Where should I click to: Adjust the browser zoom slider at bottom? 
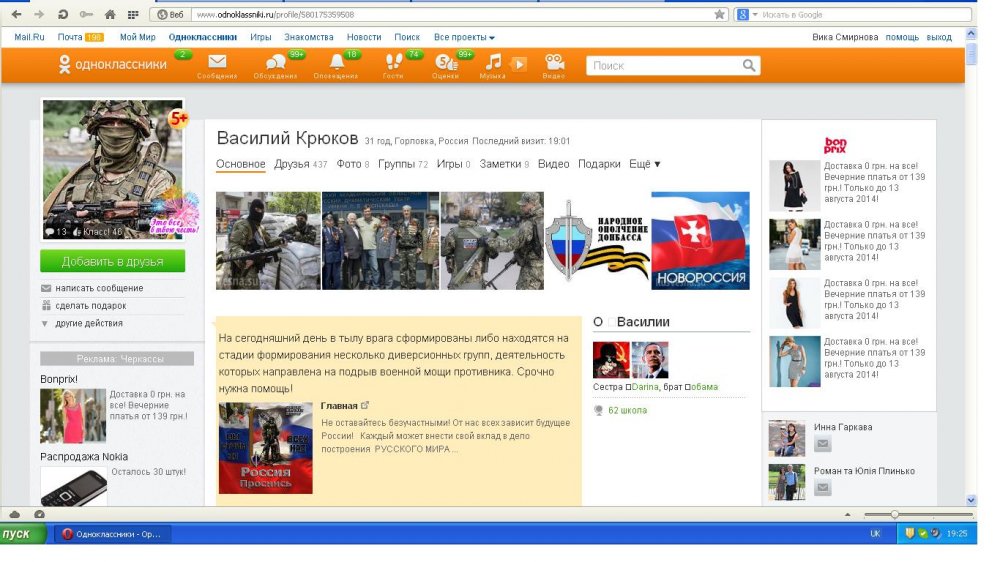pyautogui.click(x=894, y=514)
